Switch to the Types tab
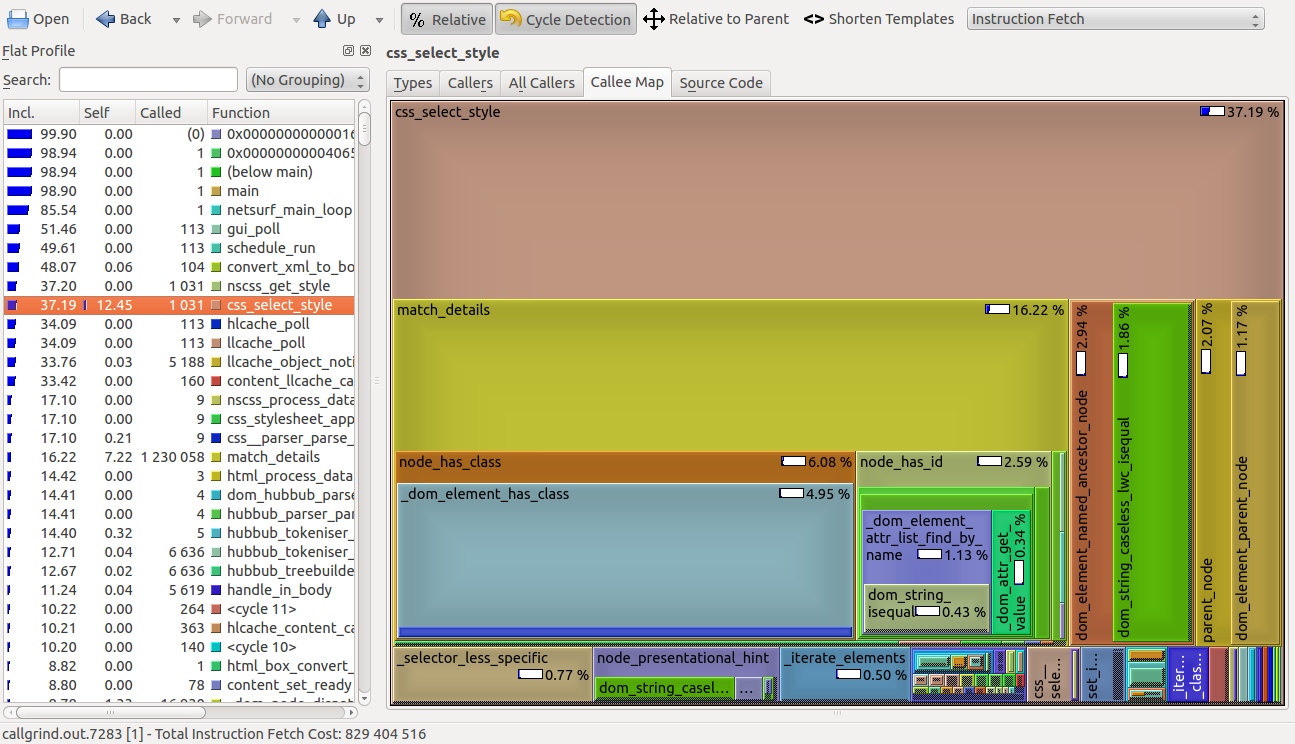This screenshot has height=744, width=1295. (x=413, y=83)
